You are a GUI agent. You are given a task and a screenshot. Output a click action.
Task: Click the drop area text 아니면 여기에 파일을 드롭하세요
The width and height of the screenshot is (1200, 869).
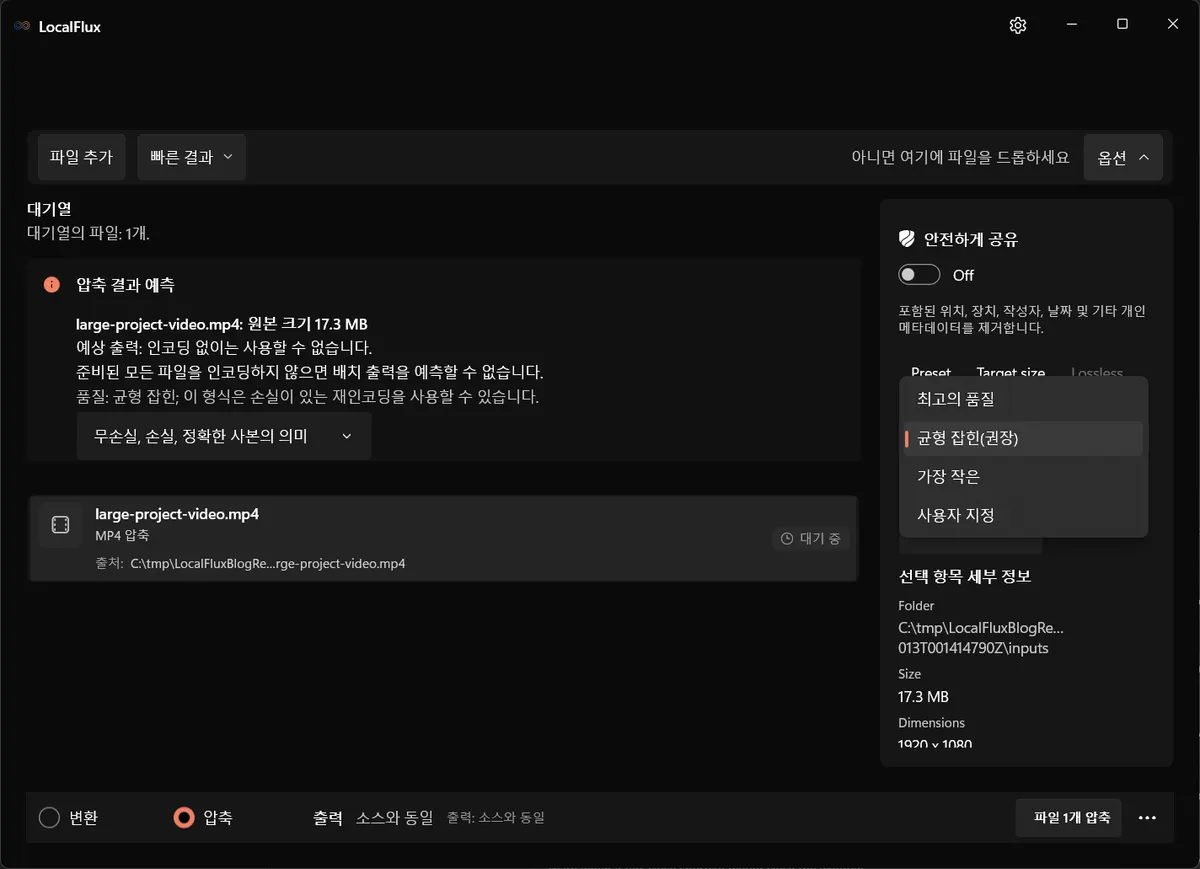pyautogui.click(x=960, y=157)
